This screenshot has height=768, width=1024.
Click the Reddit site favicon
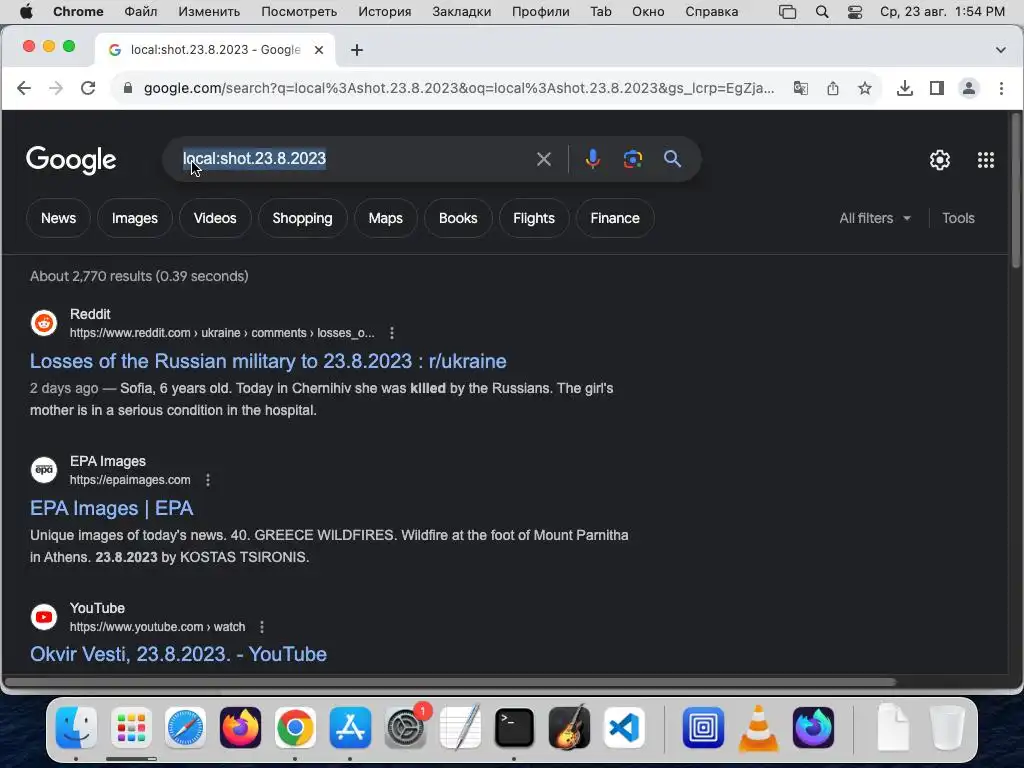44,323
